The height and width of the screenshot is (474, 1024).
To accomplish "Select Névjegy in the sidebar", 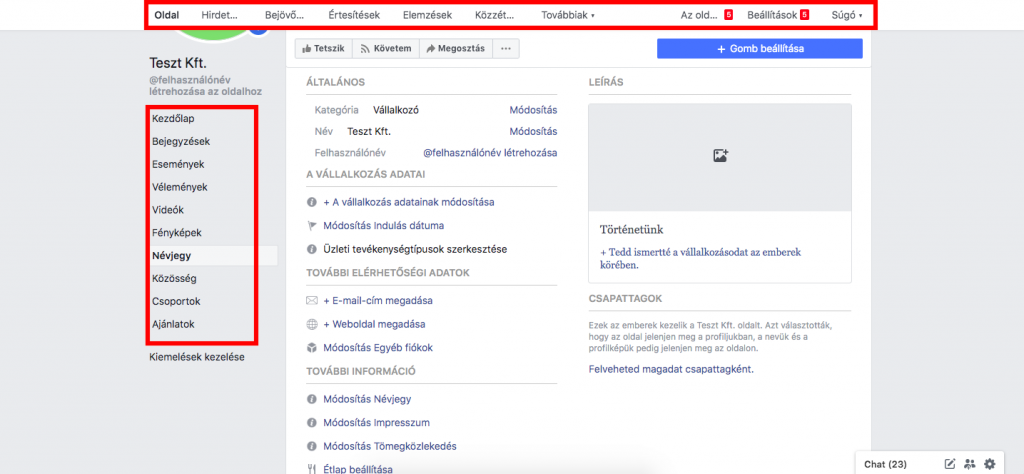I will [171, 256].
